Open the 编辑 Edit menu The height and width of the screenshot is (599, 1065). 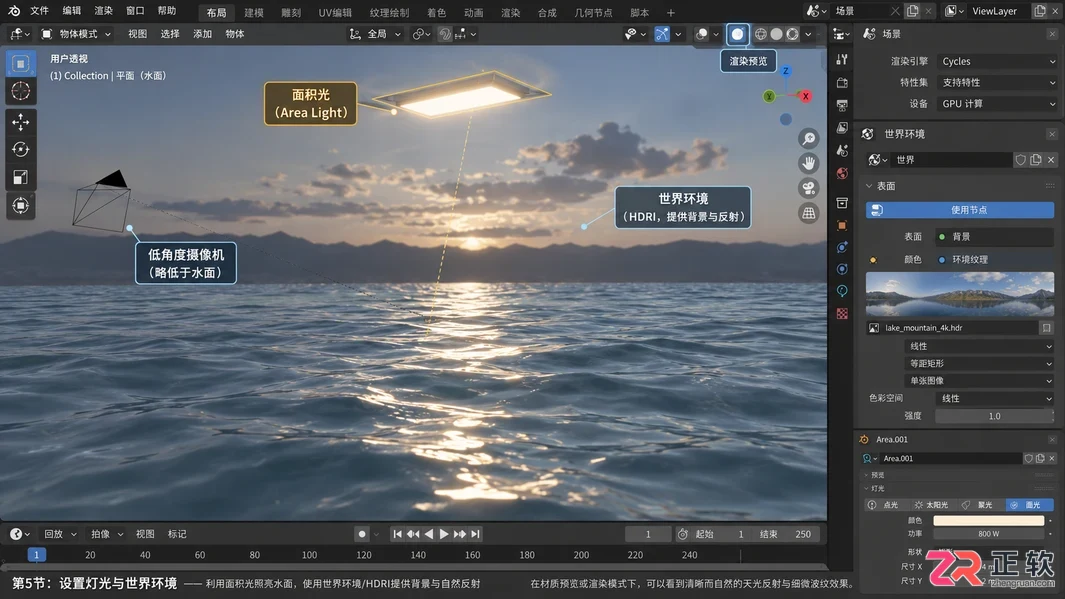pyautogui.click(x=71, y=11)
